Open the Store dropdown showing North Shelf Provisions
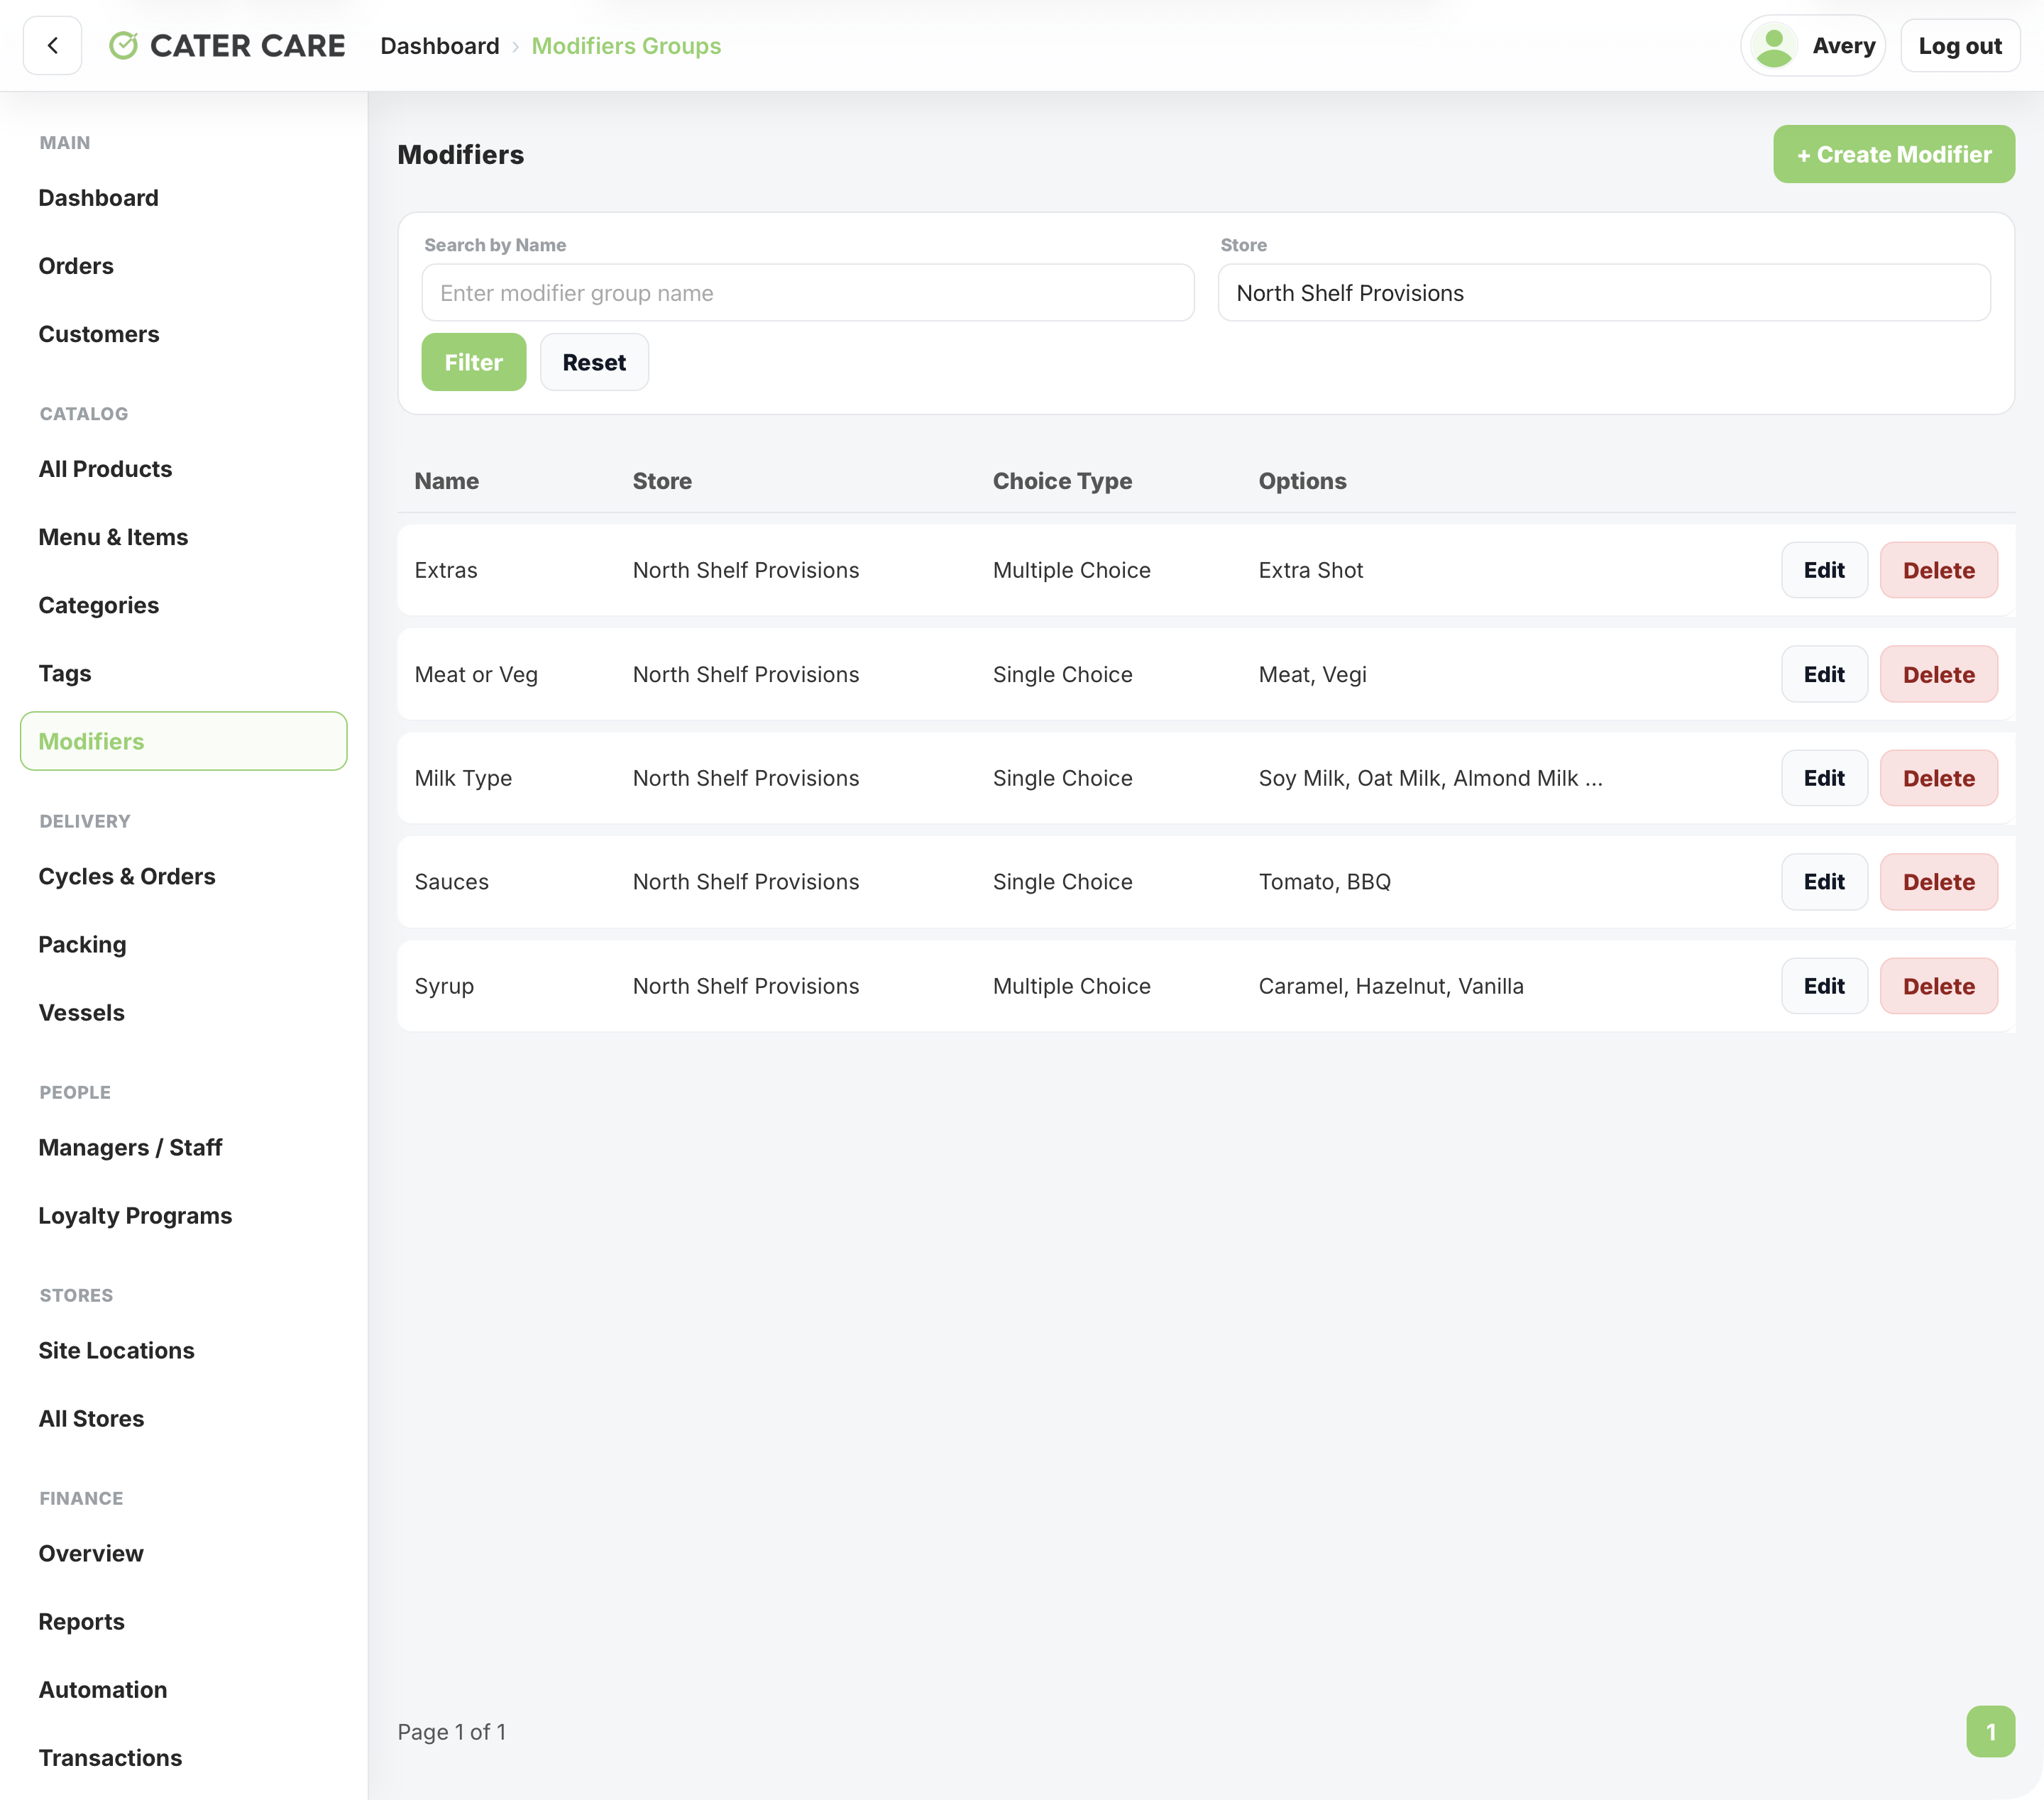 (1603, 293)
